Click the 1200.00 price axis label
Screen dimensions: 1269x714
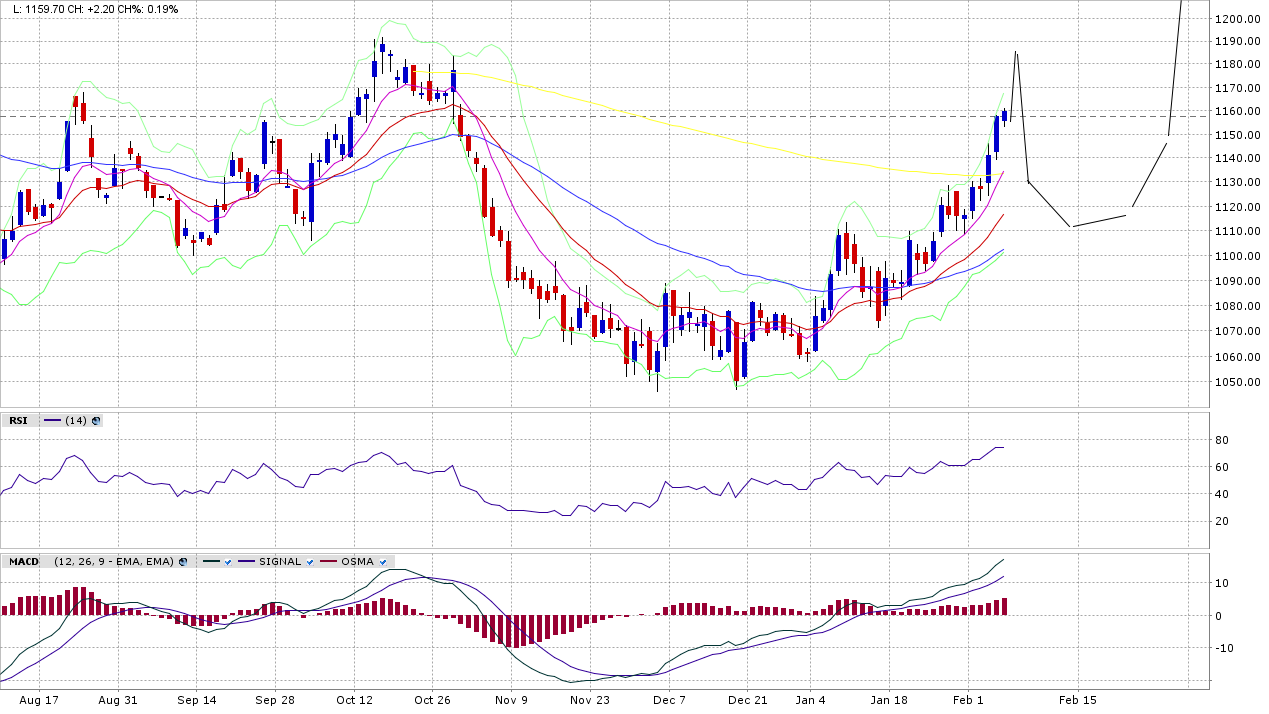(1236, 19)
